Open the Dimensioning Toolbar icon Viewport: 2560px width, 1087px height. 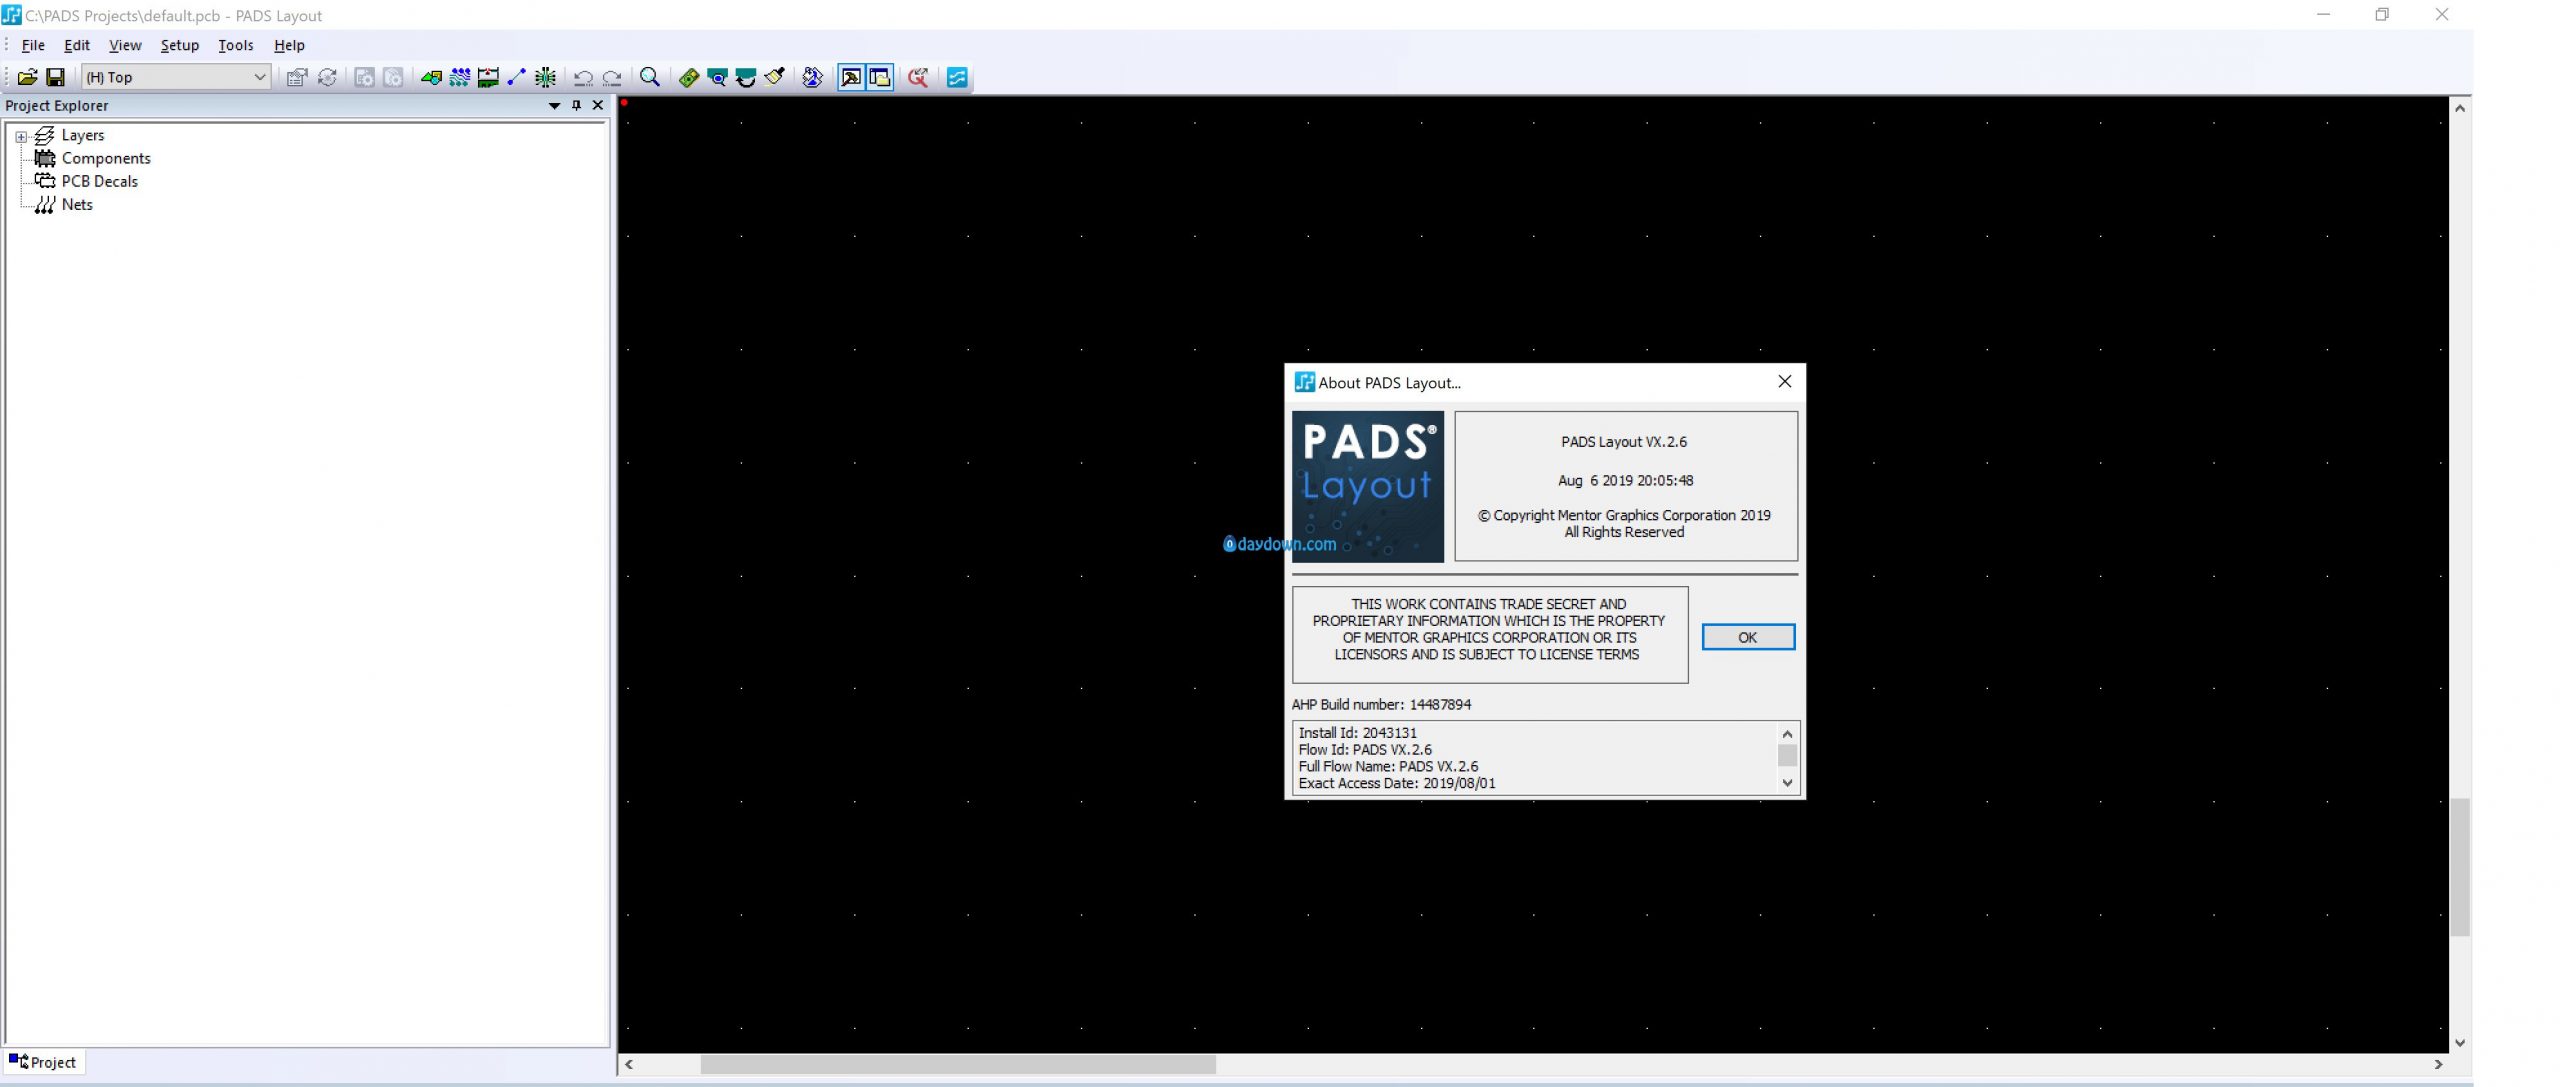[x=488, y=77]
